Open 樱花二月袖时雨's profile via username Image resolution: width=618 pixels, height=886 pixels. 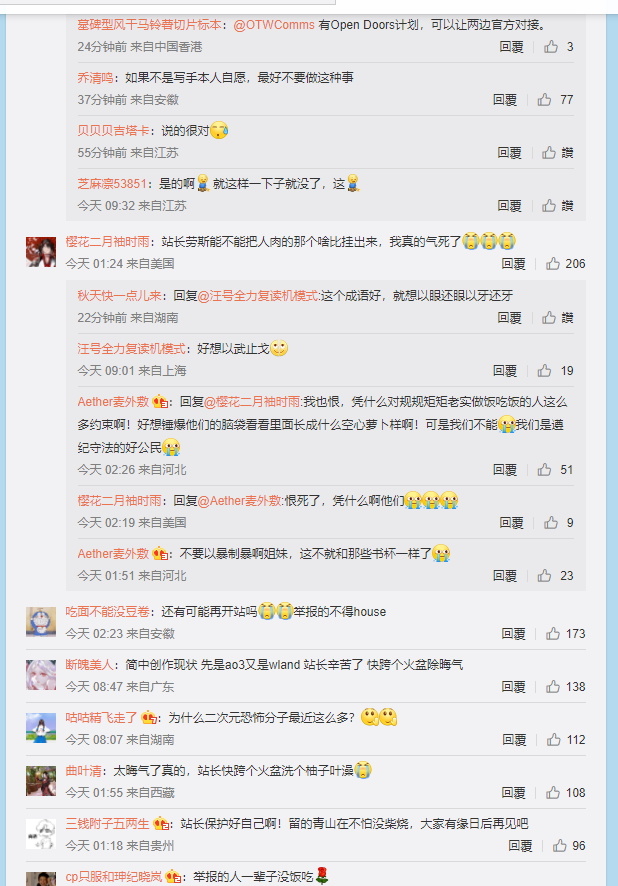tap(107, 242)
